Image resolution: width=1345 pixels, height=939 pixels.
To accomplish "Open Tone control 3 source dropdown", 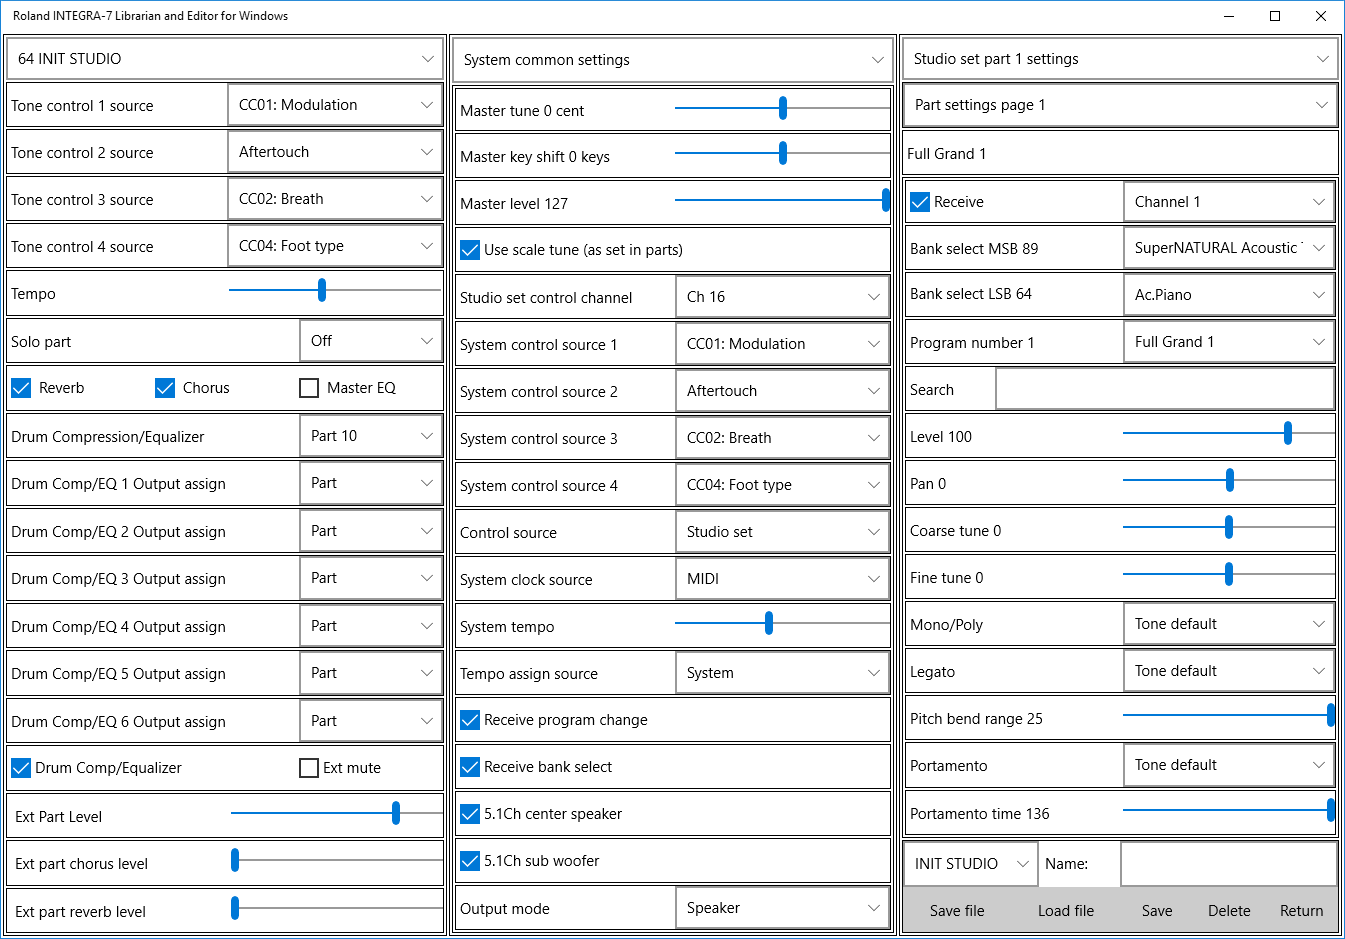I will pos(335,199).
